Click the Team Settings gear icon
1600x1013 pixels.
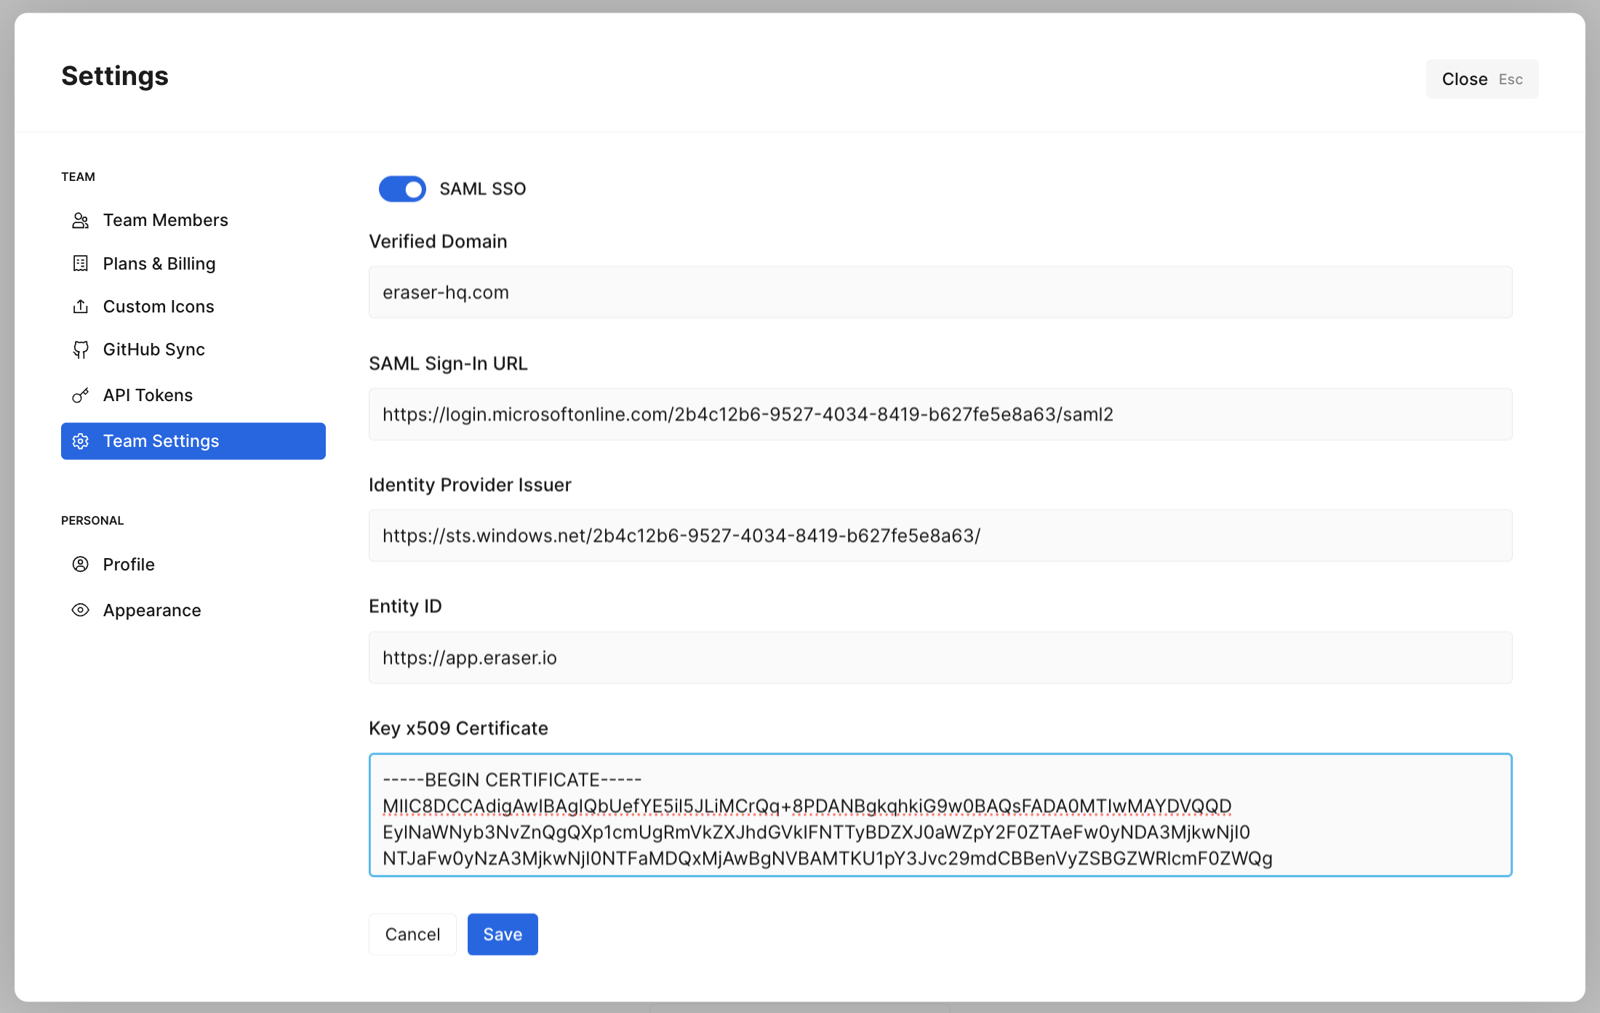point(80,441)
